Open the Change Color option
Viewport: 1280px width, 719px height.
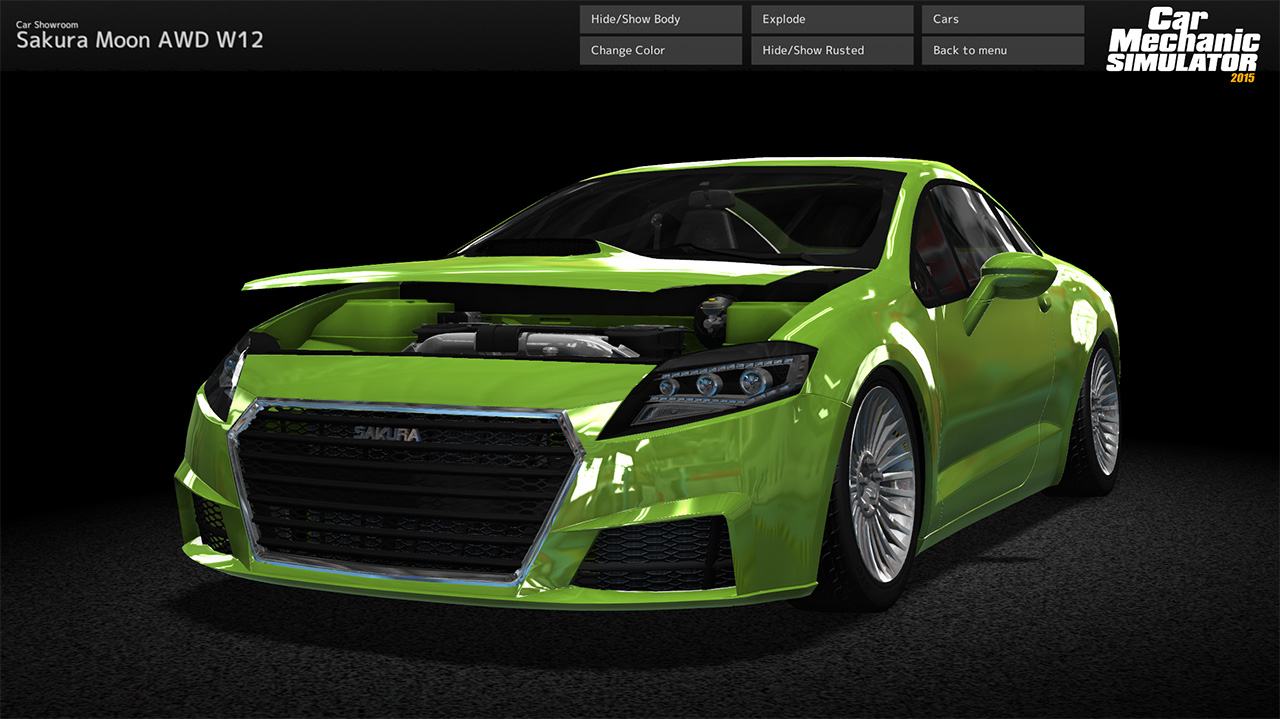coord(659,50)
